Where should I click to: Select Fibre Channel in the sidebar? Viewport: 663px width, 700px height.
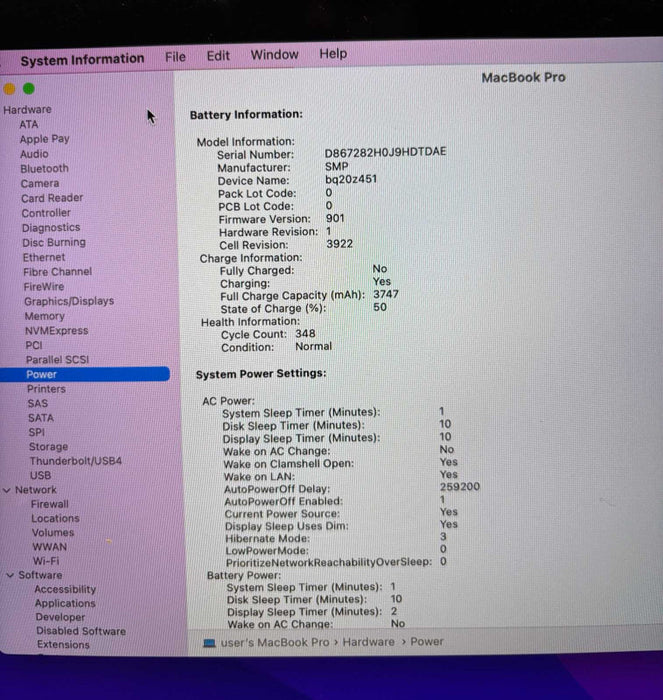coord(58,272)
